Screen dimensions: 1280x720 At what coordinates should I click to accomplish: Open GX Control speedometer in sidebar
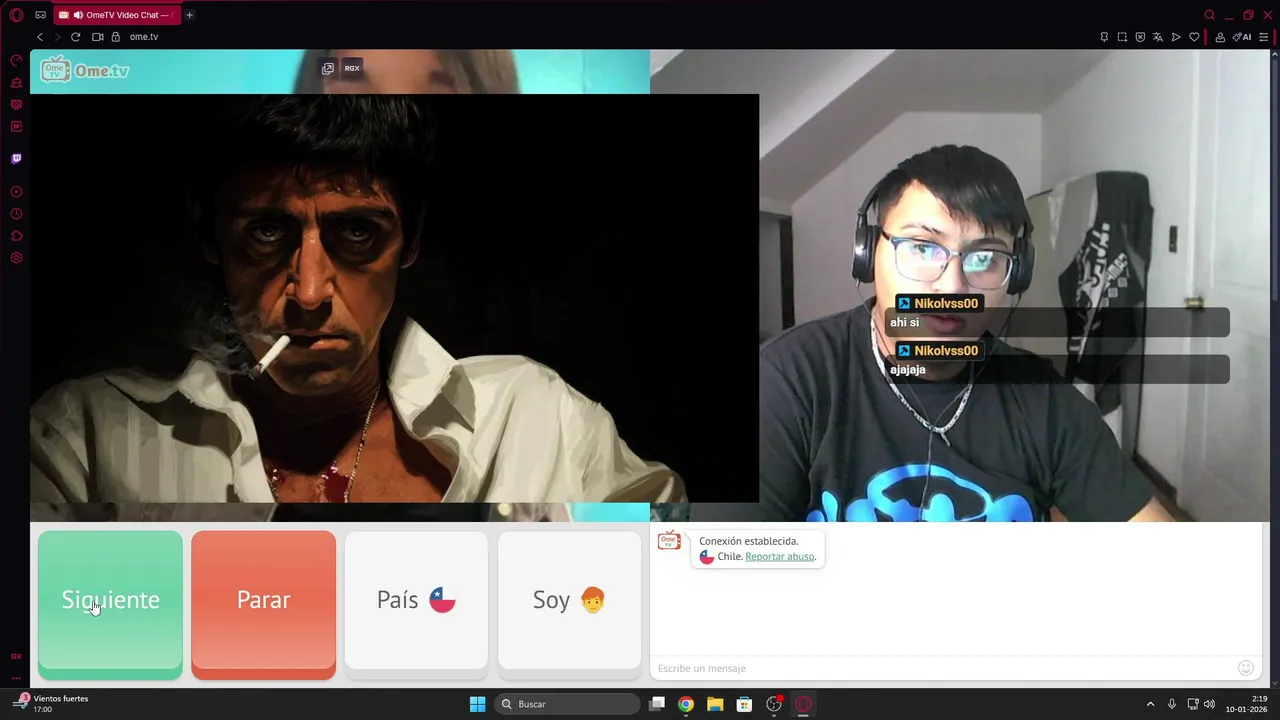click(x=16, y=60)
